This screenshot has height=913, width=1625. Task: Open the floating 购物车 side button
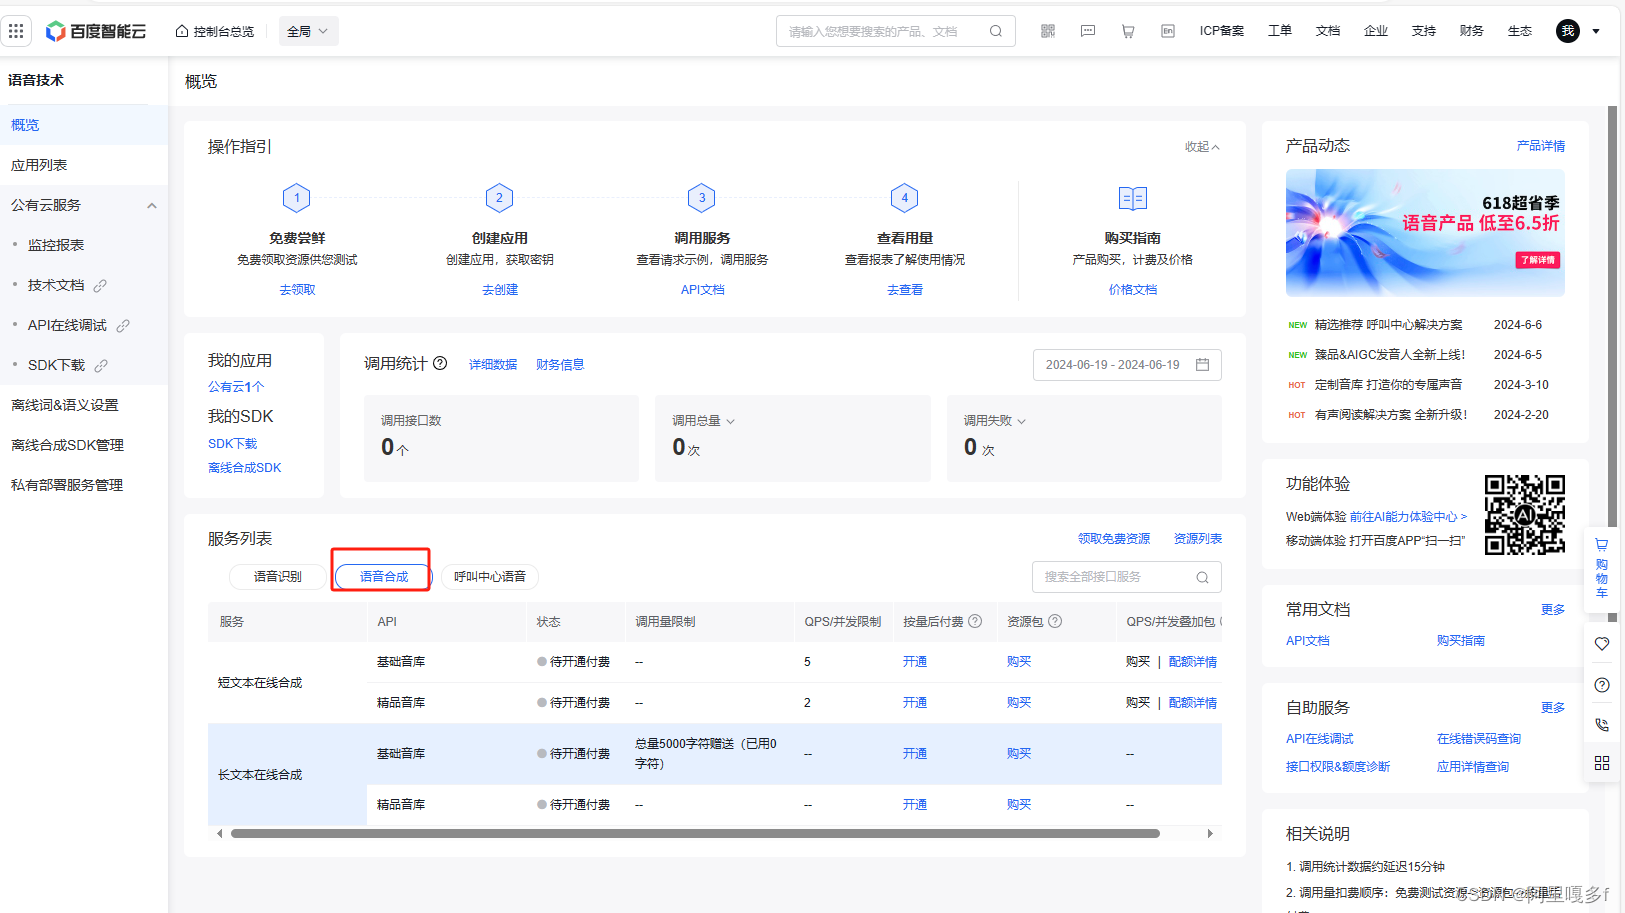pos(1602,568)
